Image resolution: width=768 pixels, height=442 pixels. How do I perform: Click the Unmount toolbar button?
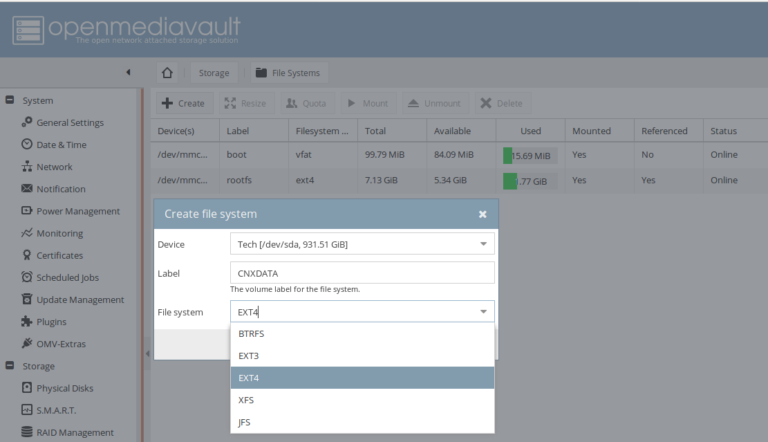pos(435,103)
